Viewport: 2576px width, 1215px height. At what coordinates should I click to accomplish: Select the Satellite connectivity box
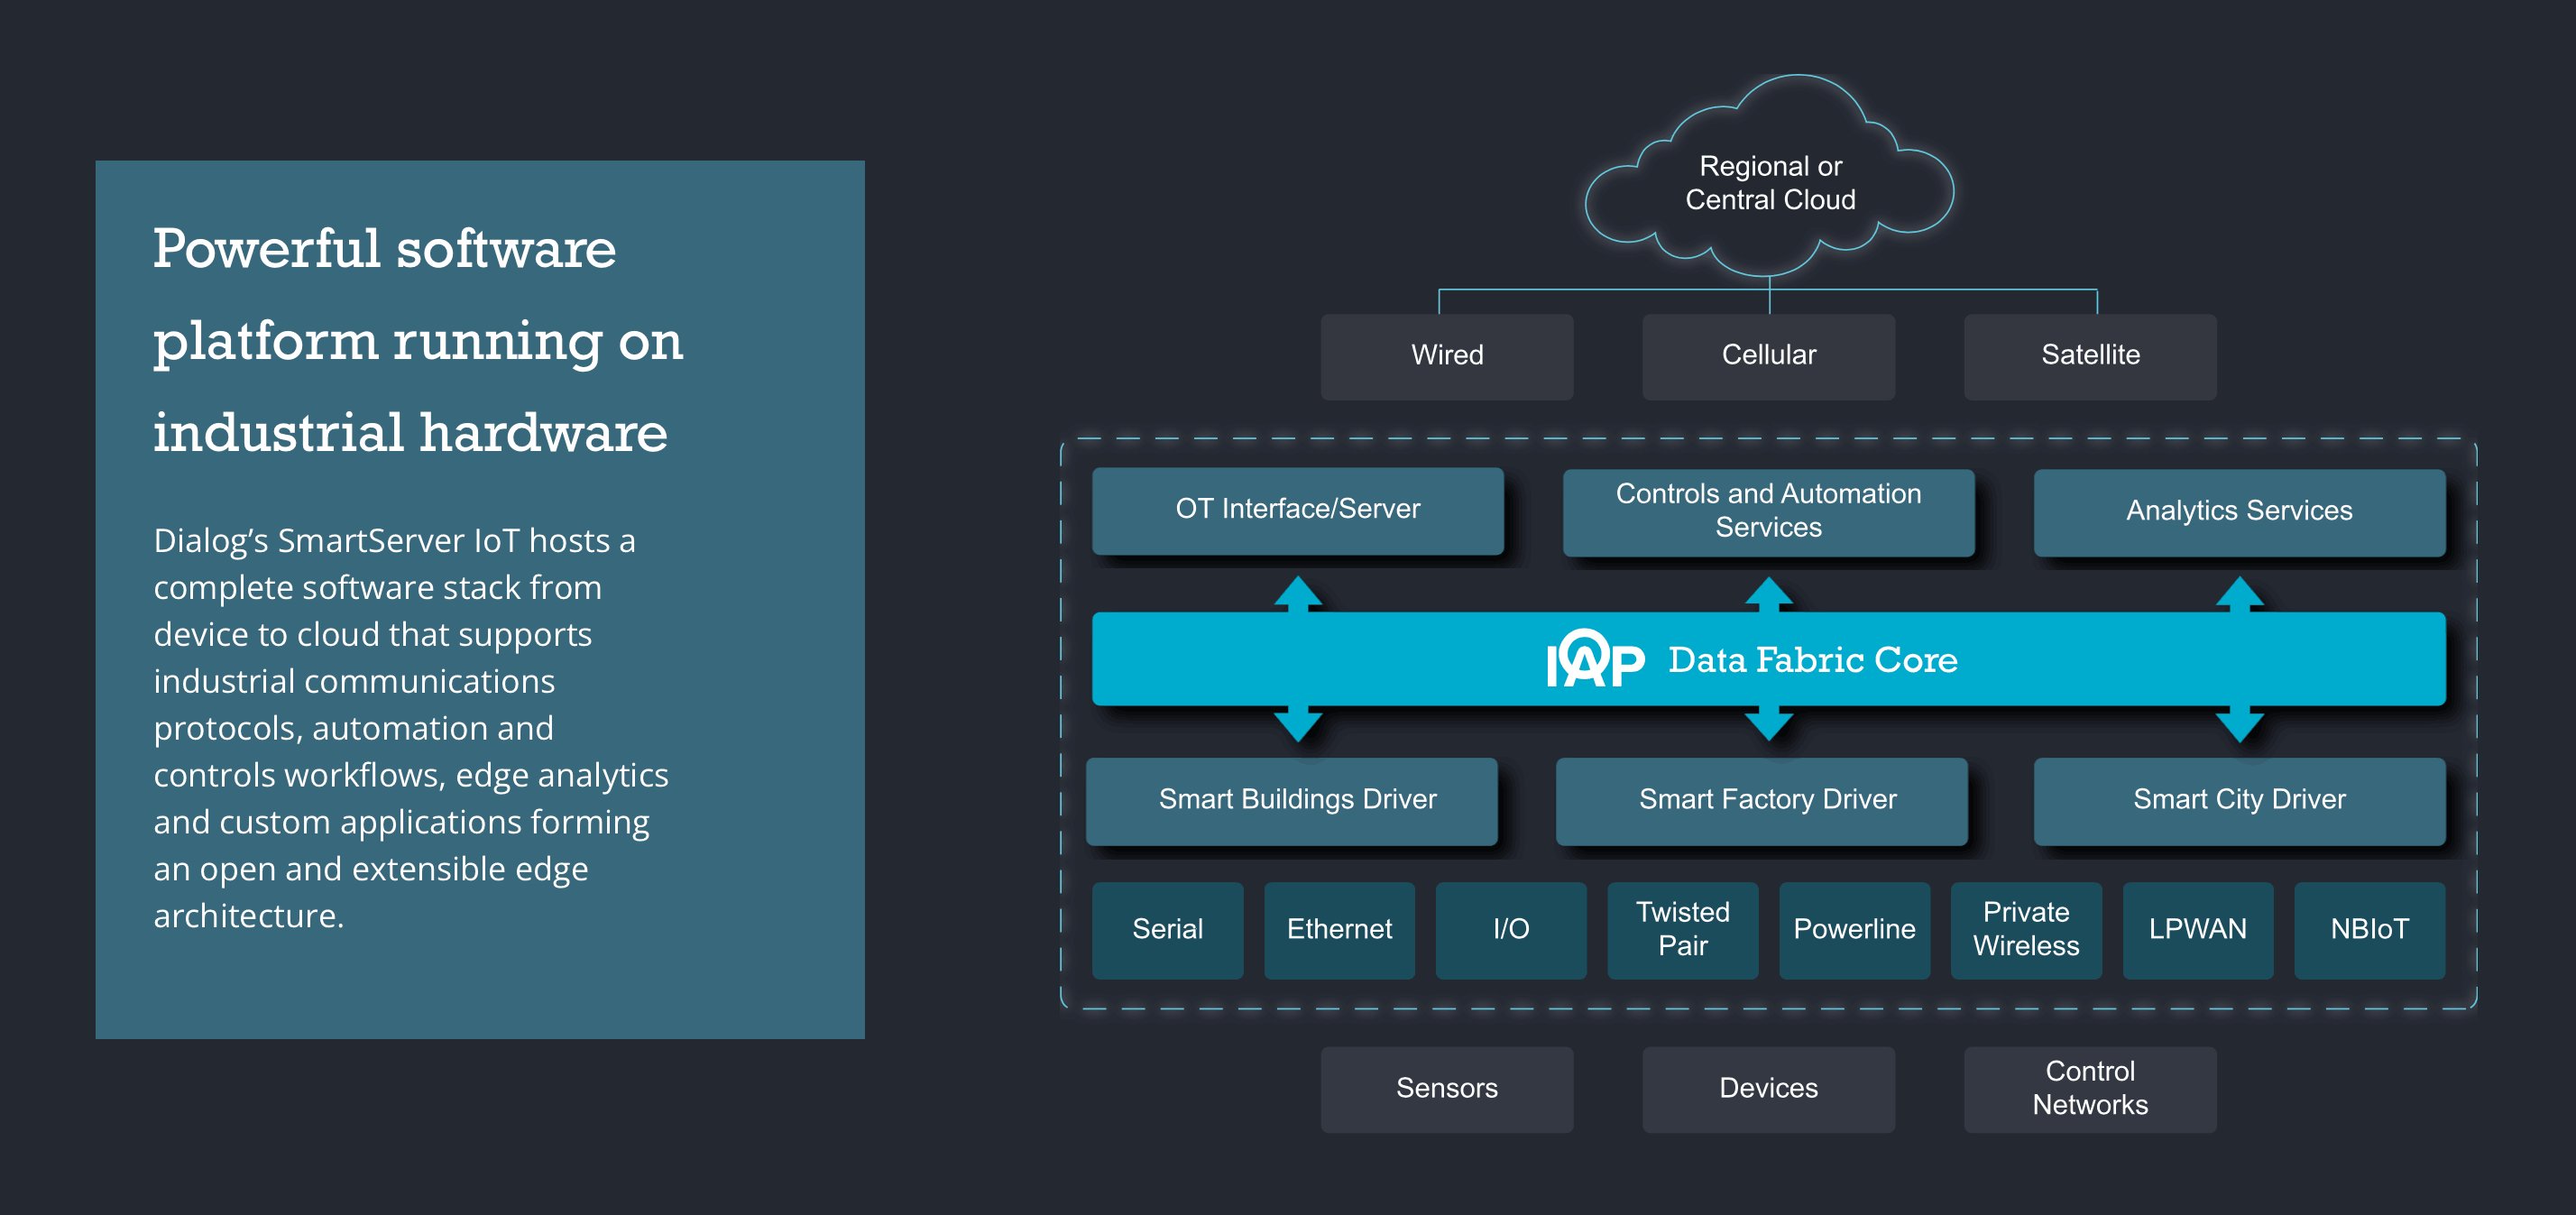(x=2089, y=356)
